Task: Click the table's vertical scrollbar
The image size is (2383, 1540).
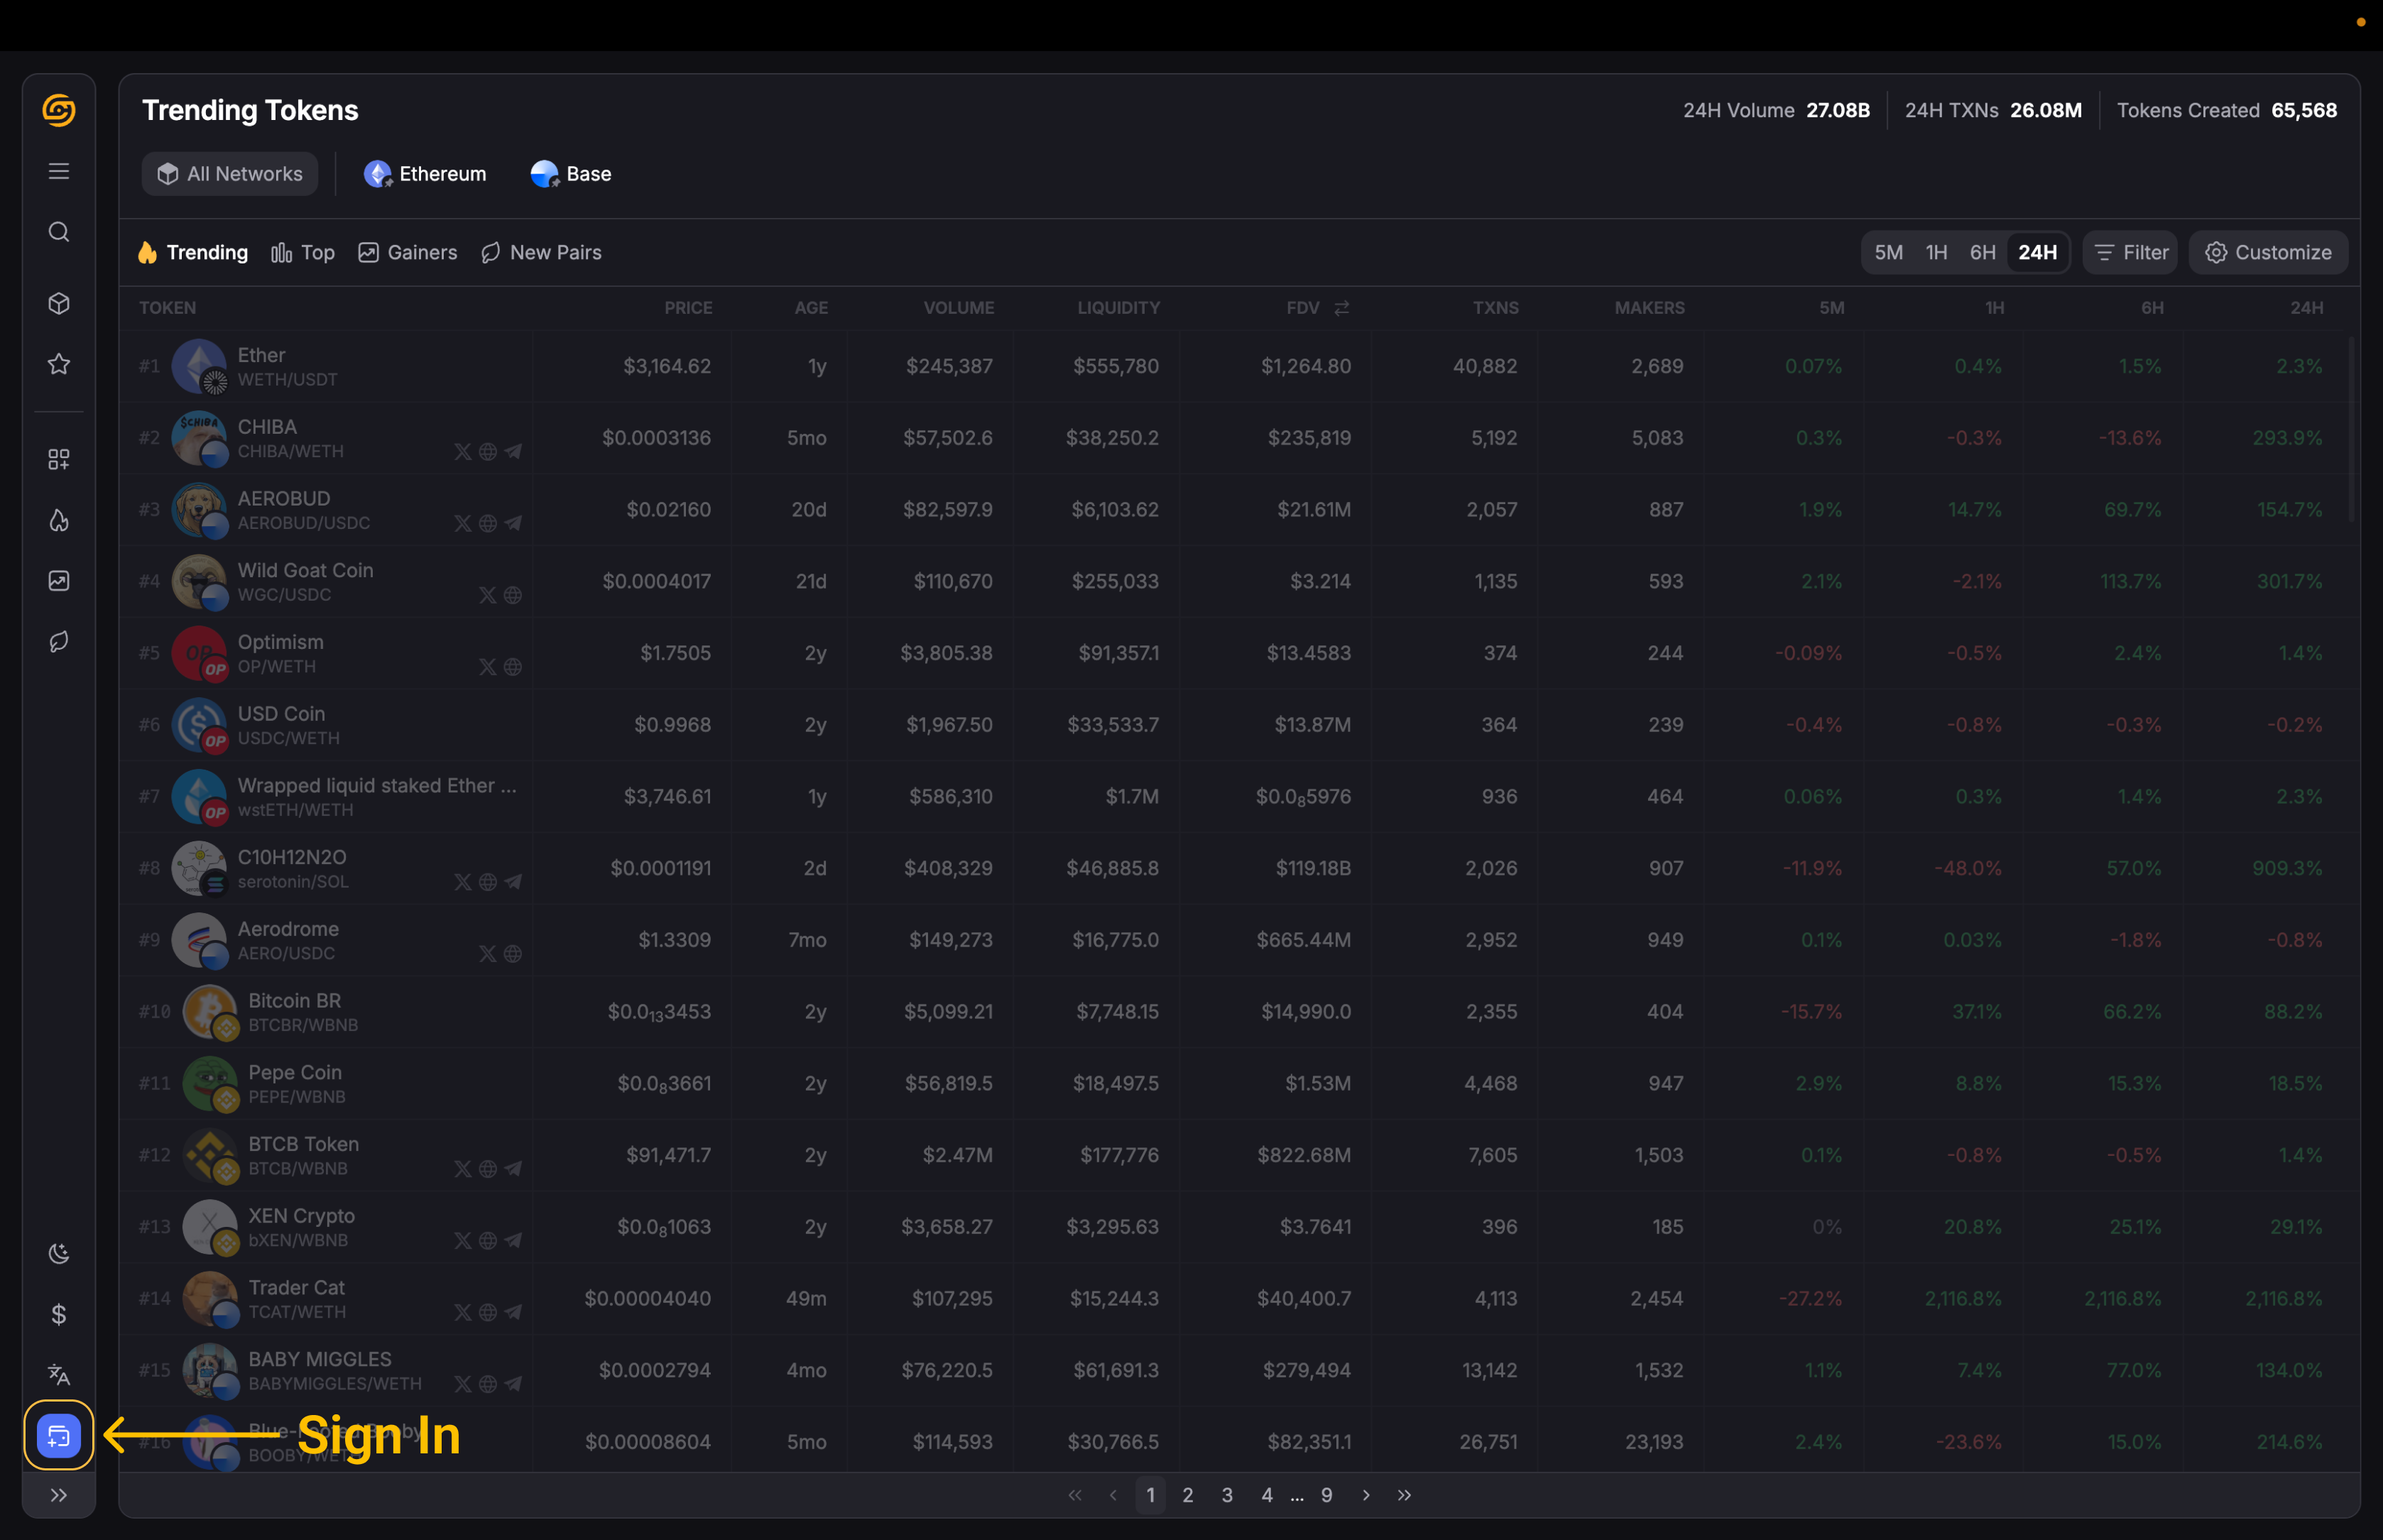Action: (2351, 430)
